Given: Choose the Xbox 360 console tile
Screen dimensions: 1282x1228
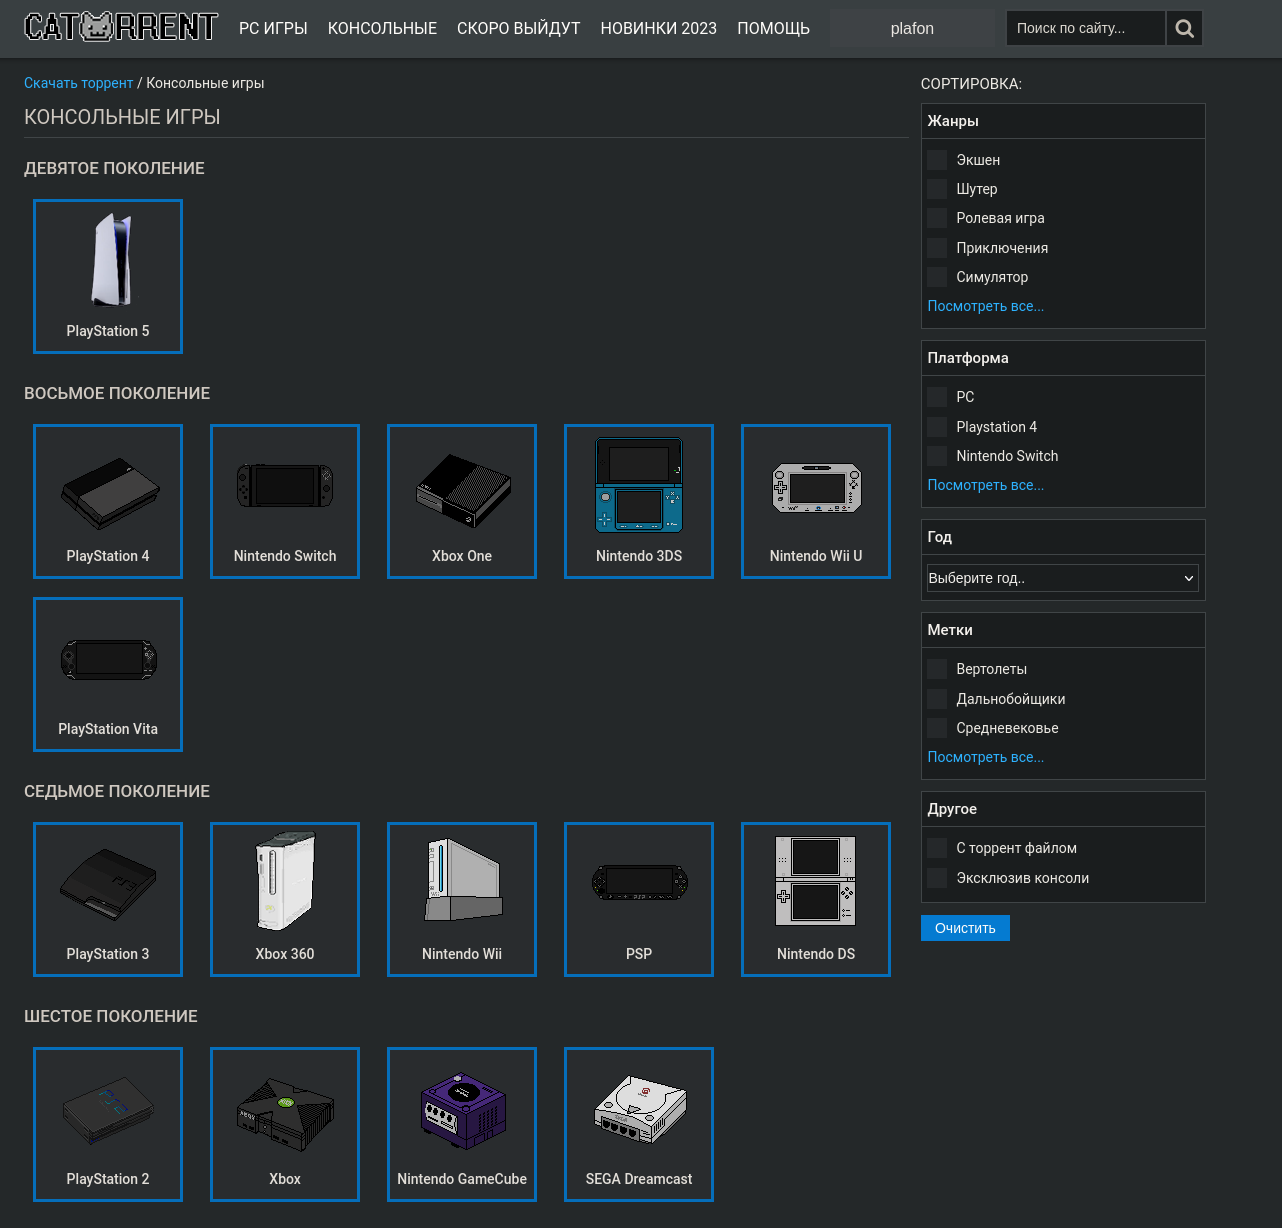Looking at the screenshot, I should 285,899.
